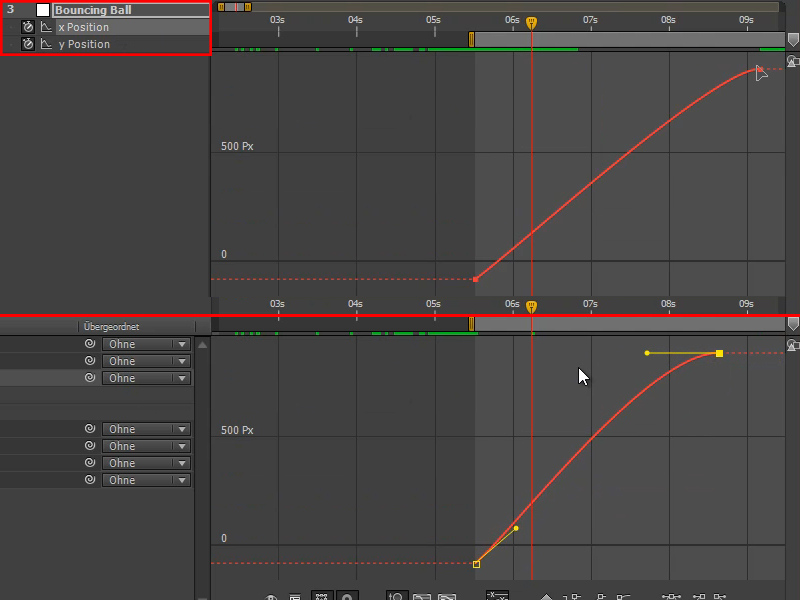Open the bottom Ohne parent dropdown
The width and height of the screenshot is (800, 600).
tap(145, 480)
